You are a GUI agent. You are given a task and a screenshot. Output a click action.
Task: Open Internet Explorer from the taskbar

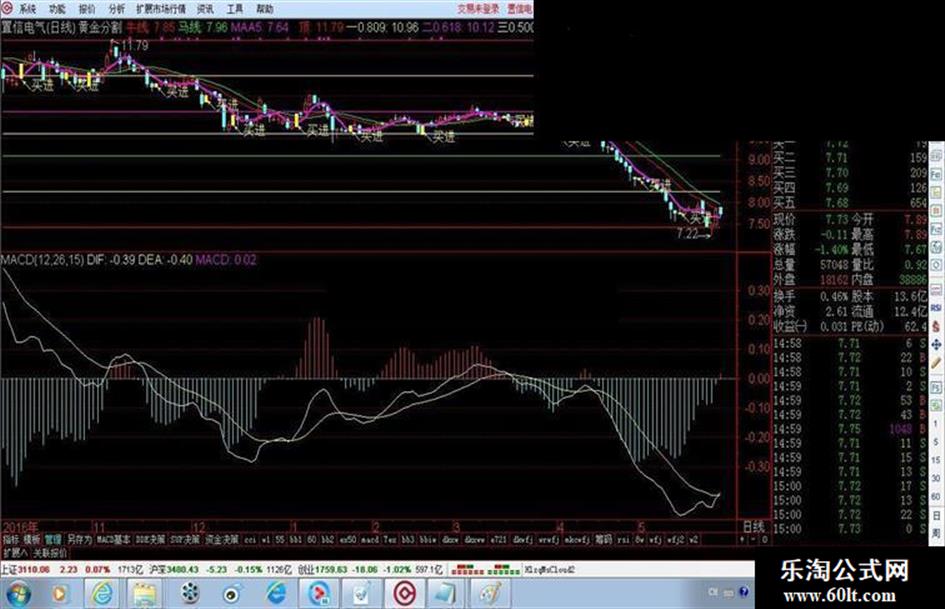103,593
